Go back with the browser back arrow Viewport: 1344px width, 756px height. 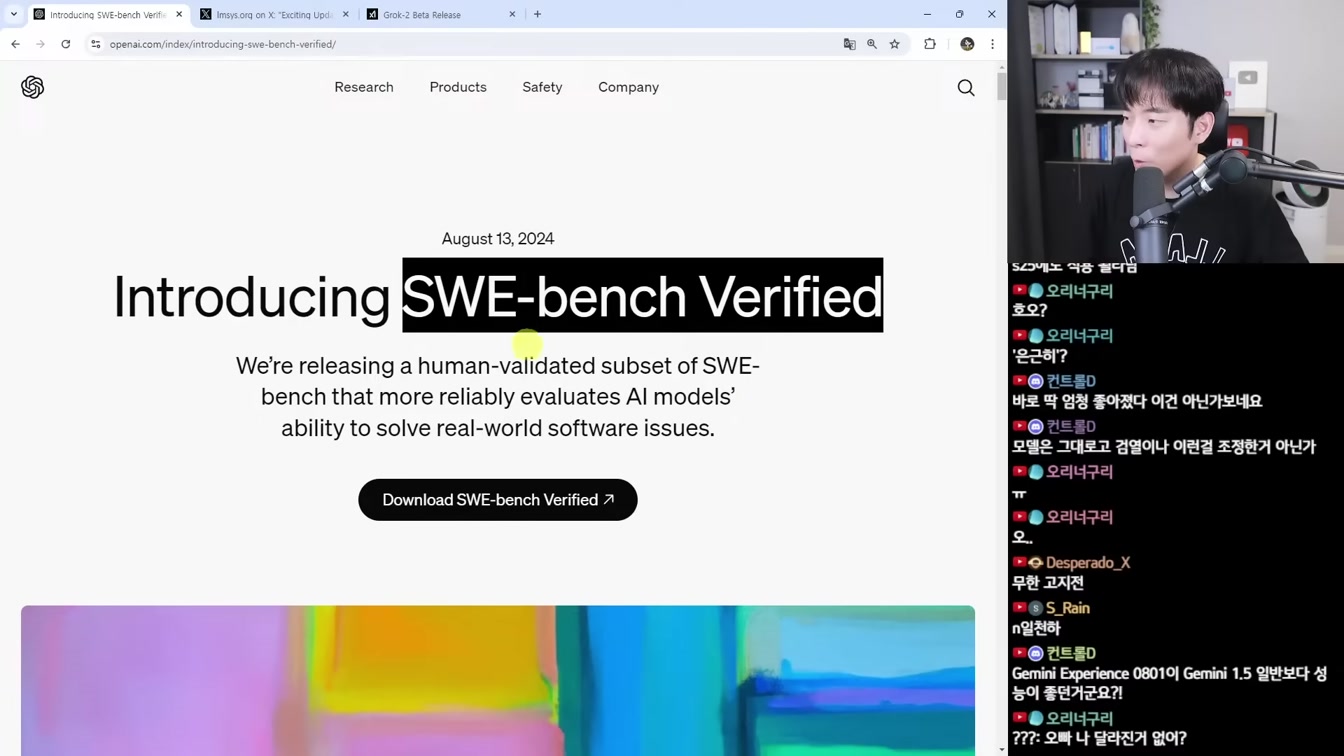pyautogui.click(x=15, y=44)
